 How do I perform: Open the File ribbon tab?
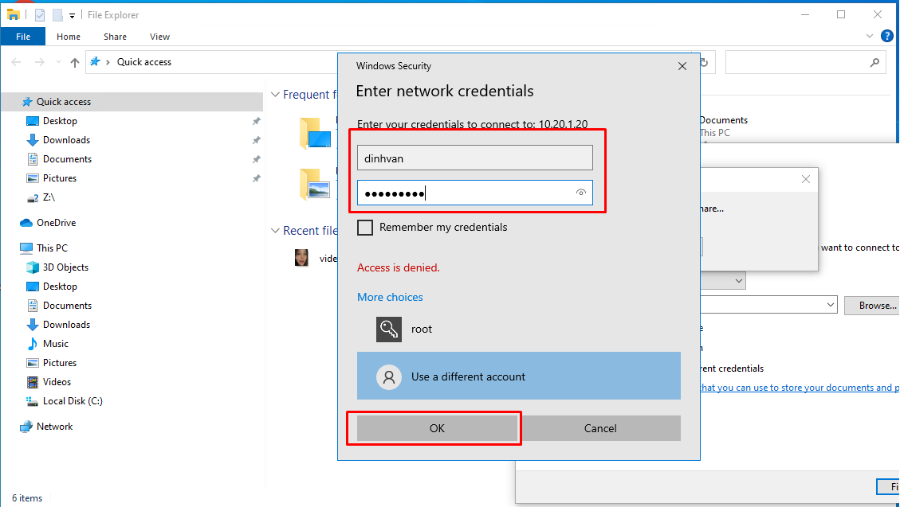point(23,37)
